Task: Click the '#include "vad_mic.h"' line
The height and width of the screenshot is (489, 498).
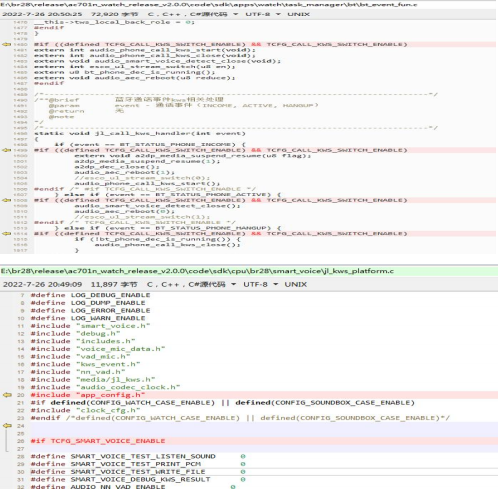Action: click(x=80, y=357)
